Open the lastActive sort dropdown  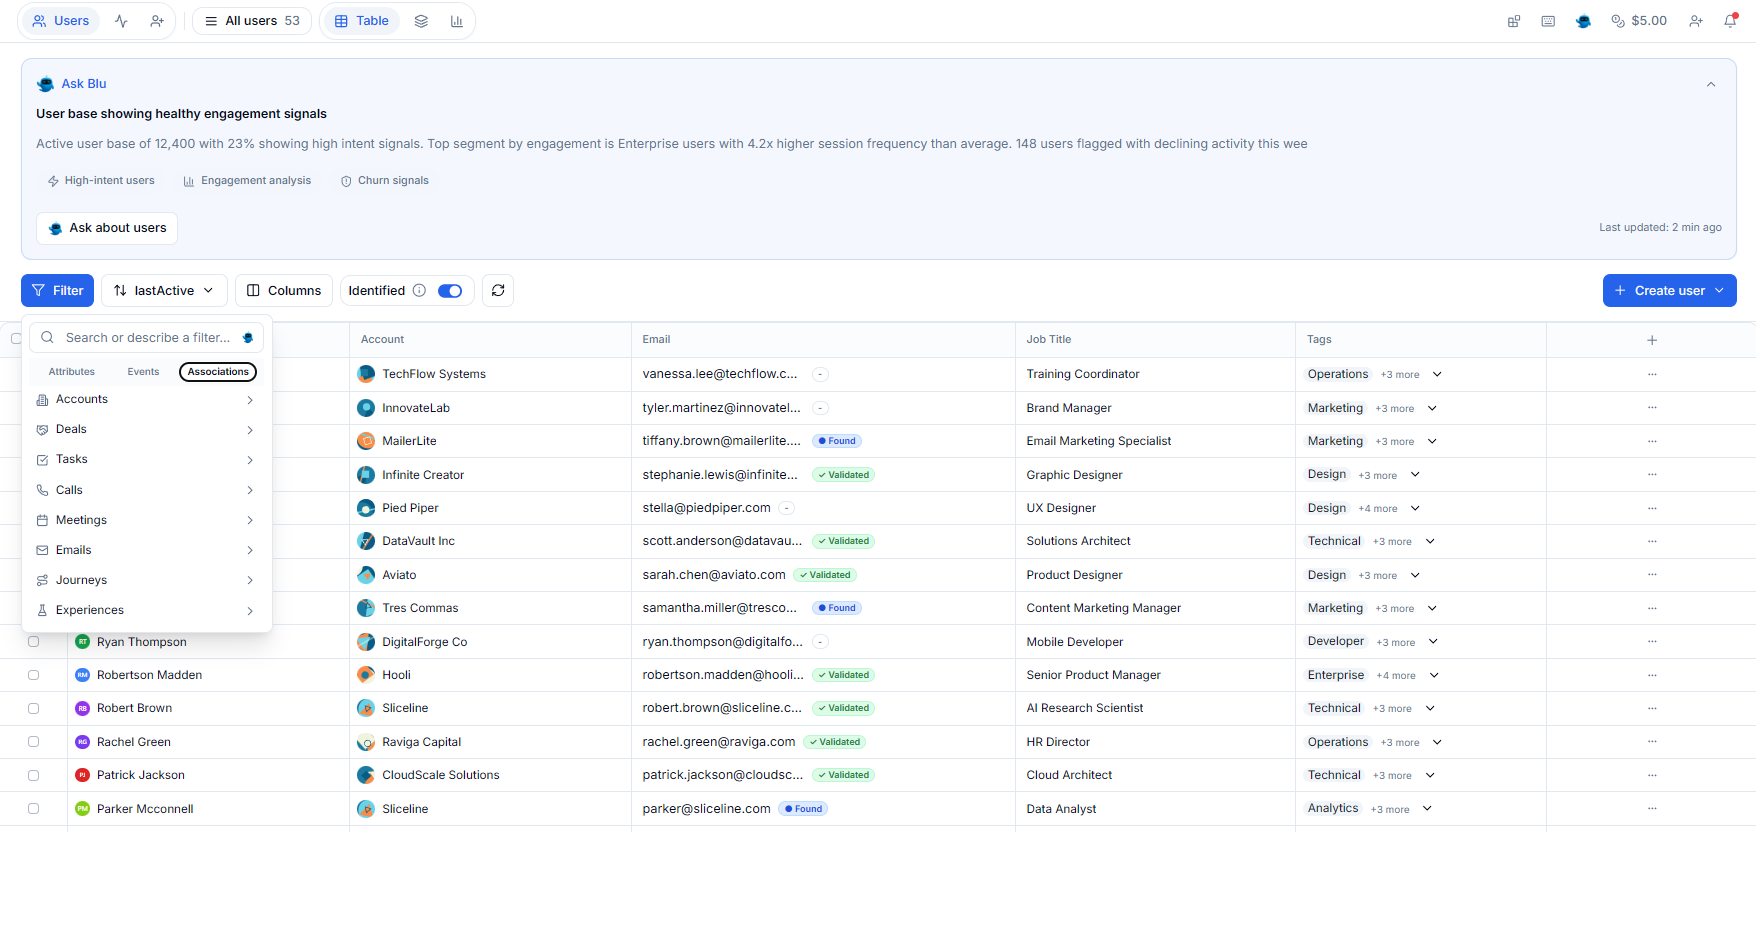[x=163, y=290]
